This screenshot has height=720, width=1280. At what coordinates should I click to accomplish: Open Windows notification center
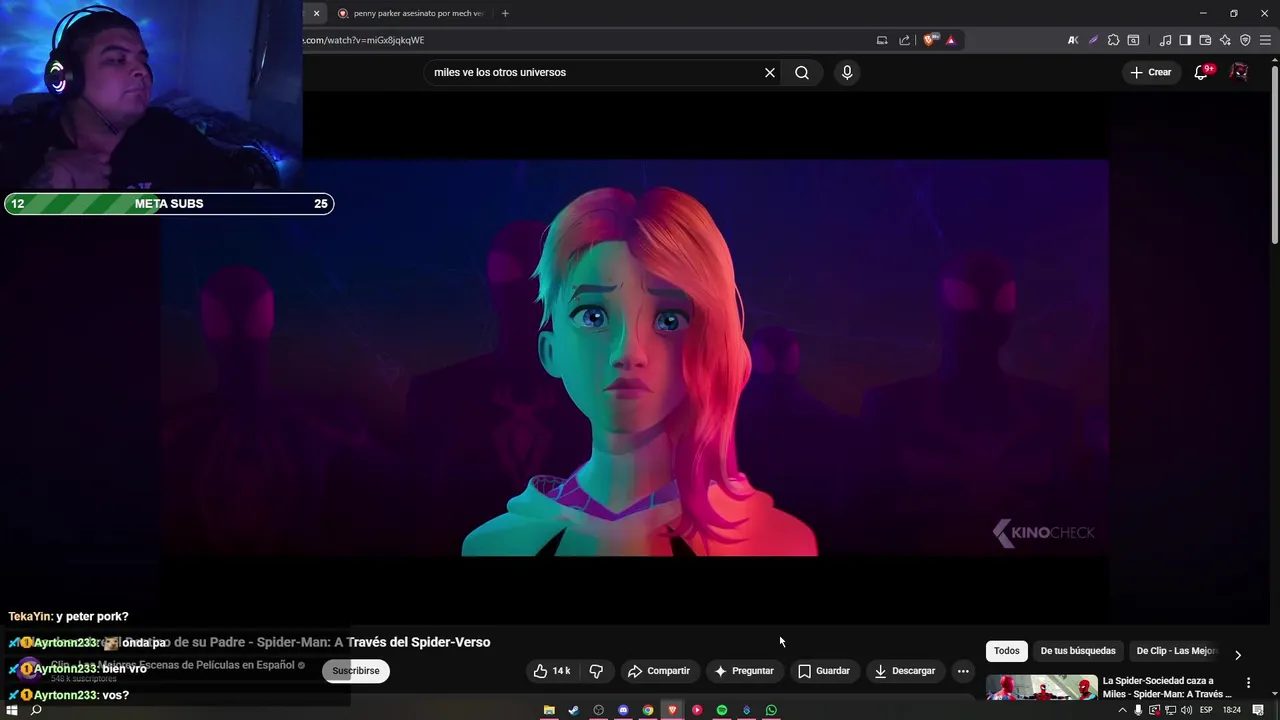coord(1258,710)
